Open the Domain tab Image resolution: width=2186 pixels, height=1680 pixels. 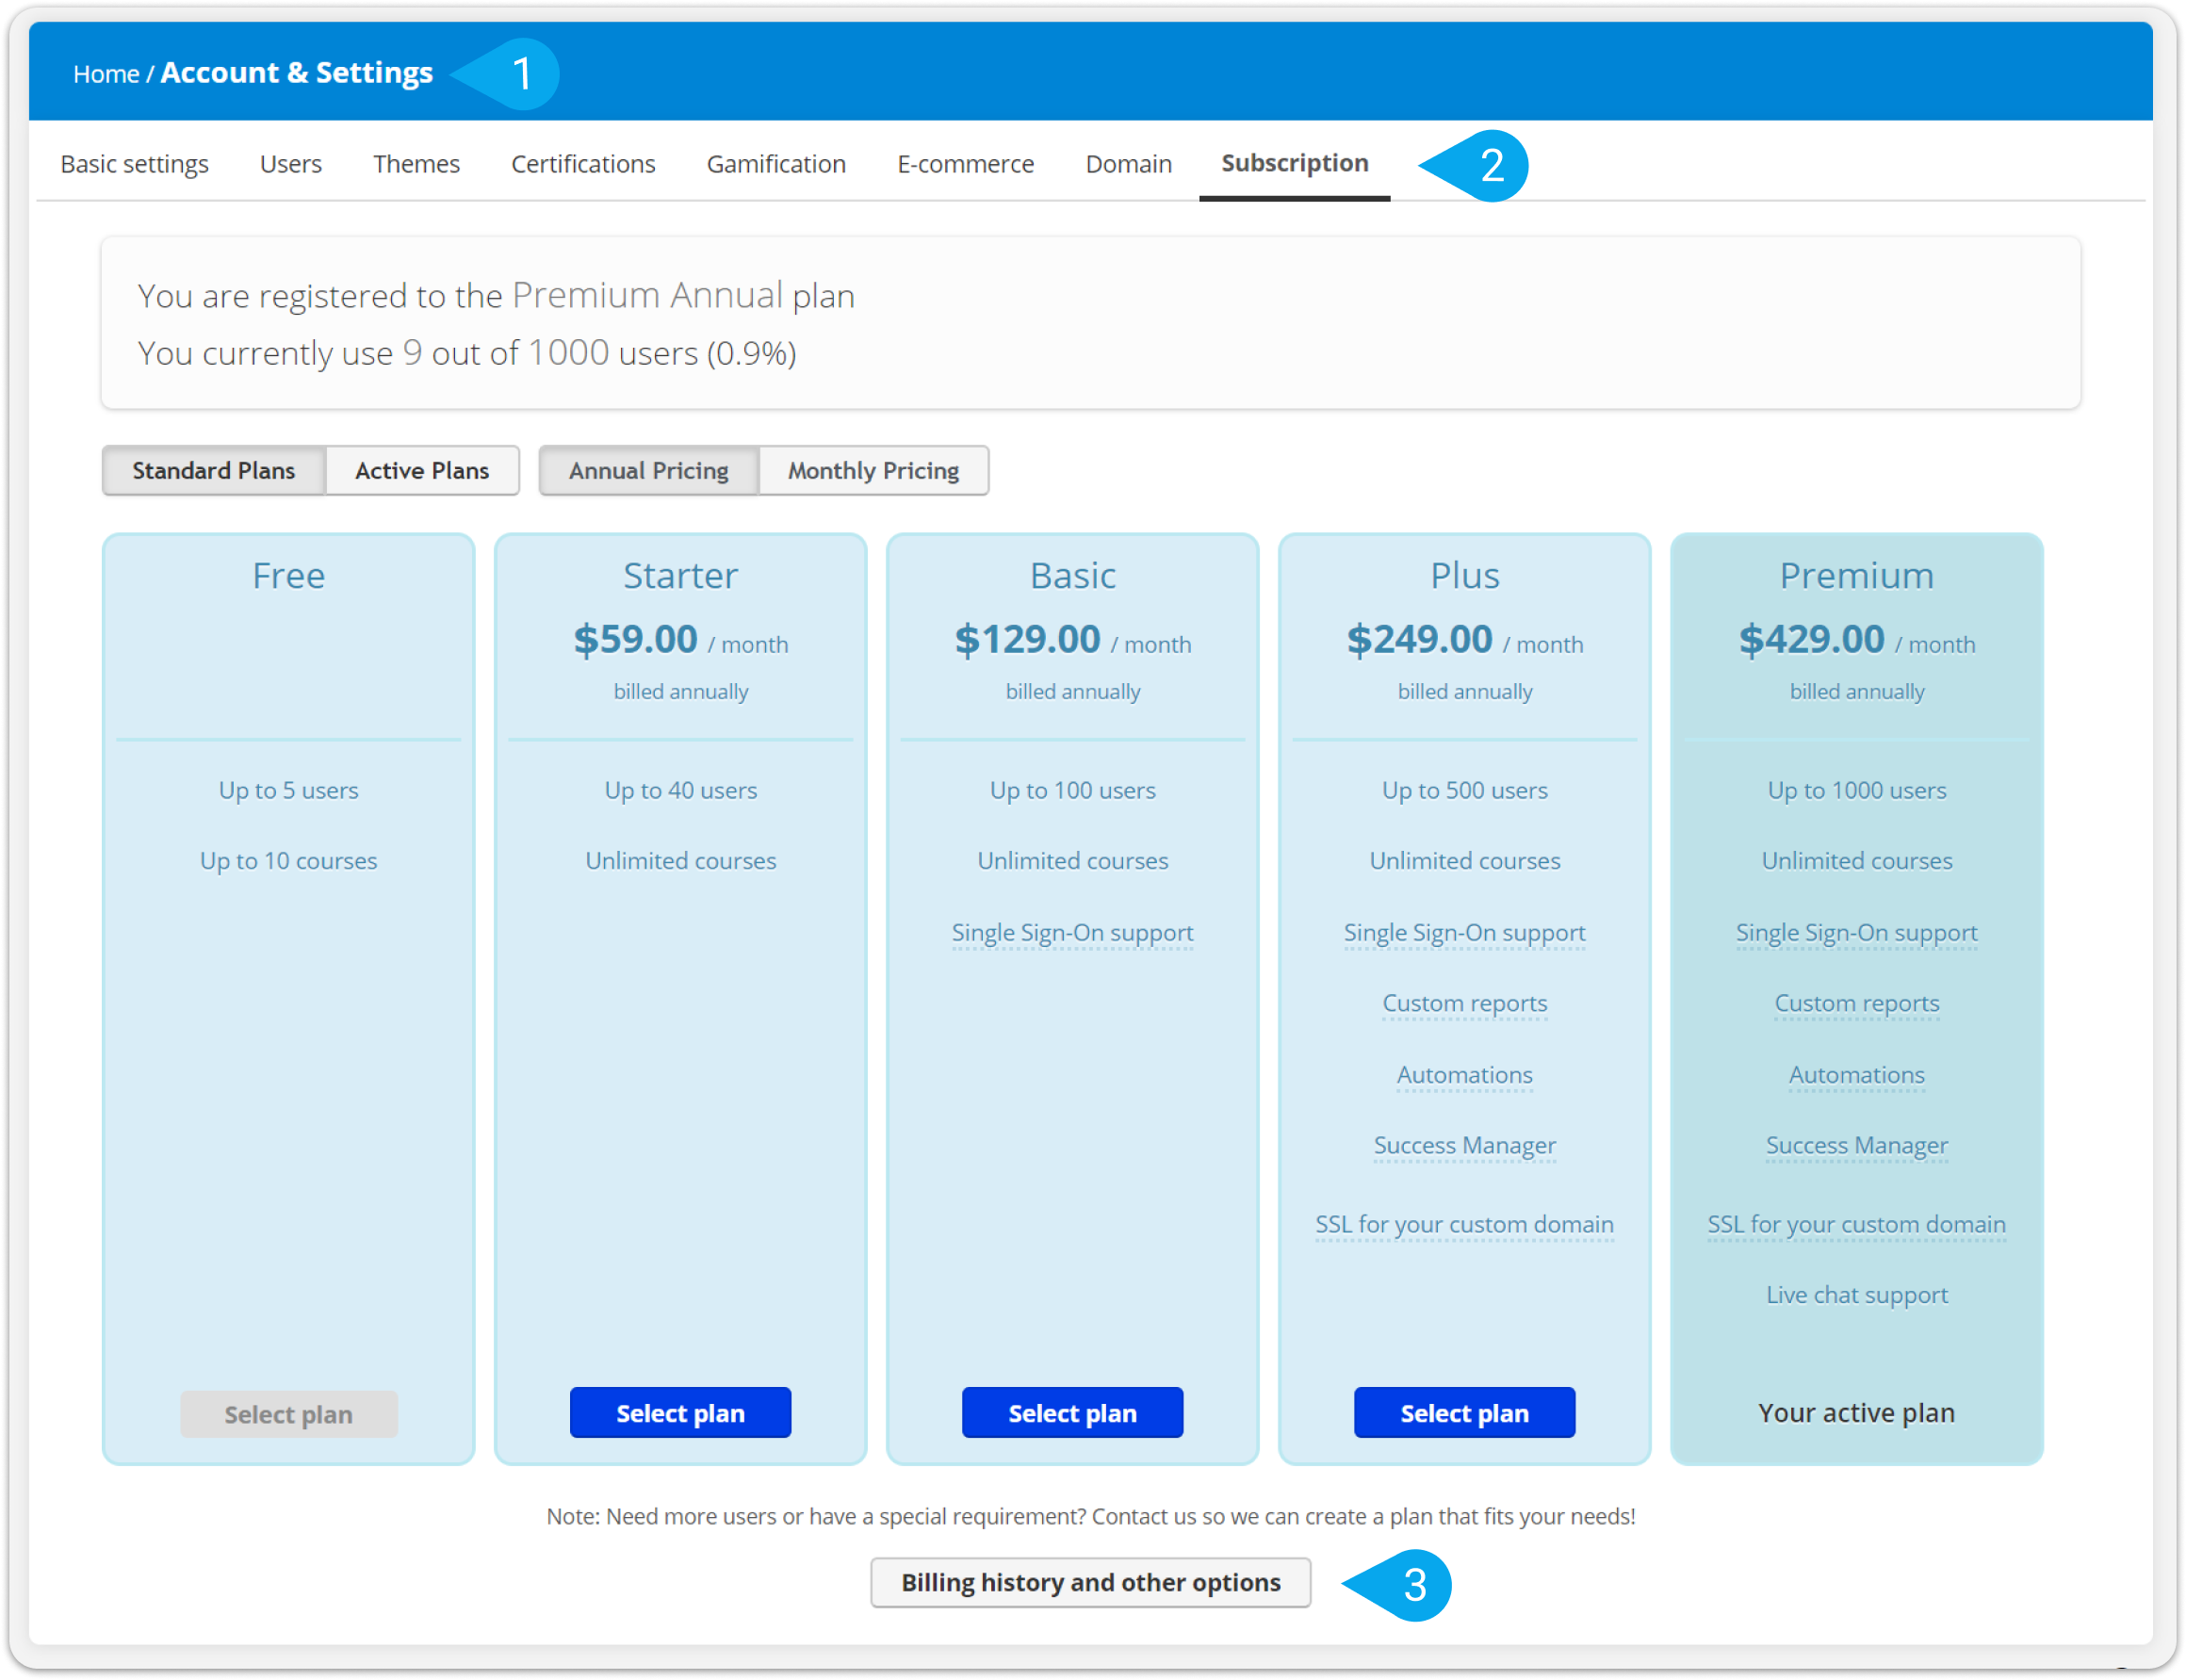pyautogui.click(x=1130, y=163)
